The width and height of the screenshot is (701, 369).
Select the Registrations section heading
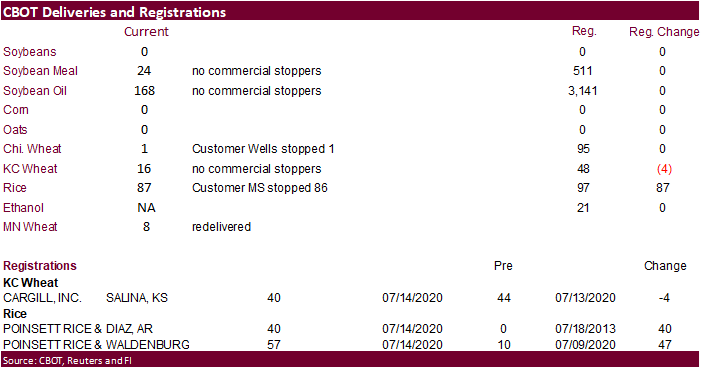40,266
